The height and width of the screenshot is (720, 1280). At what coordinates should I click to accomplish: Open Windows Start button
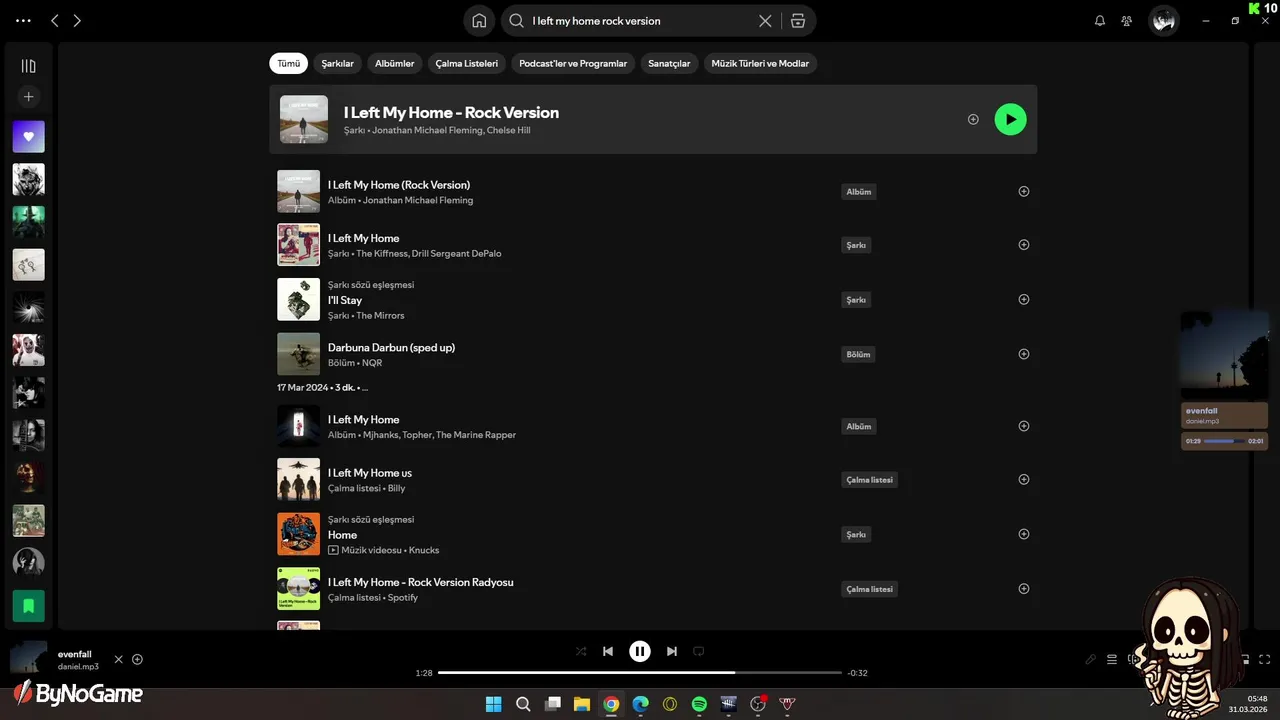[x=493, y=704]
